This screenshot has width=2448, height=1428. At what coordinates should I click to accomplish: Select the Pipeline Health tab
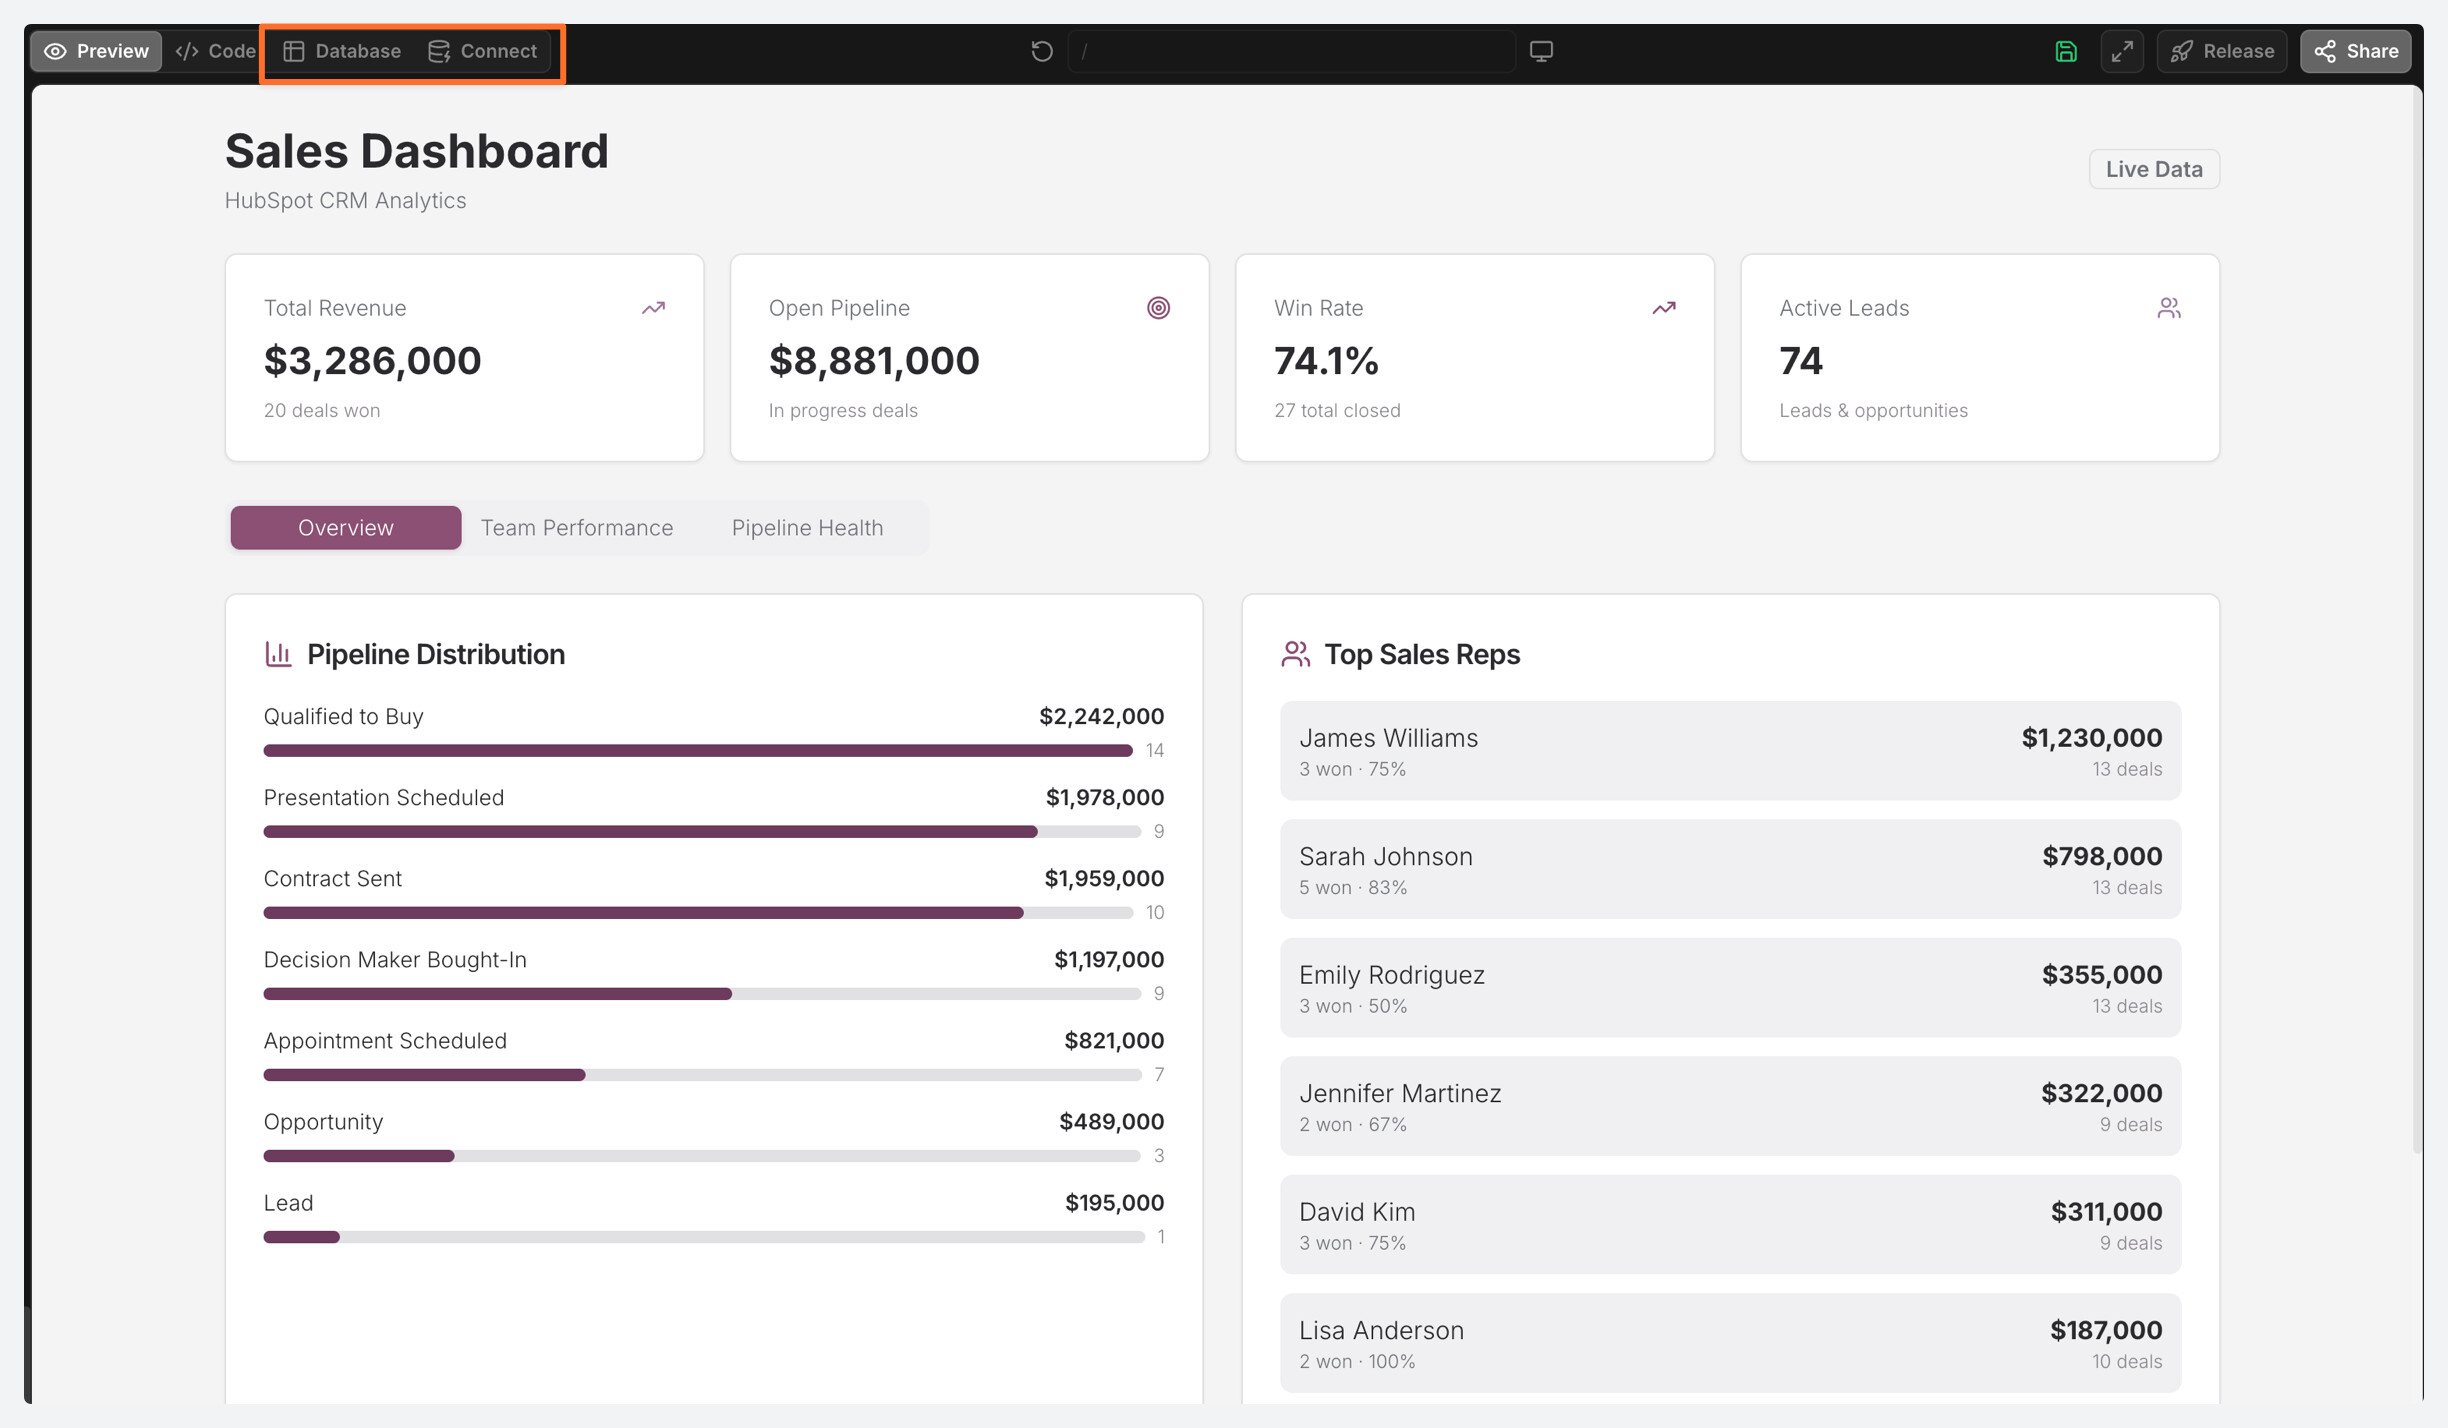pyautogui.click(x=807, y=527)
